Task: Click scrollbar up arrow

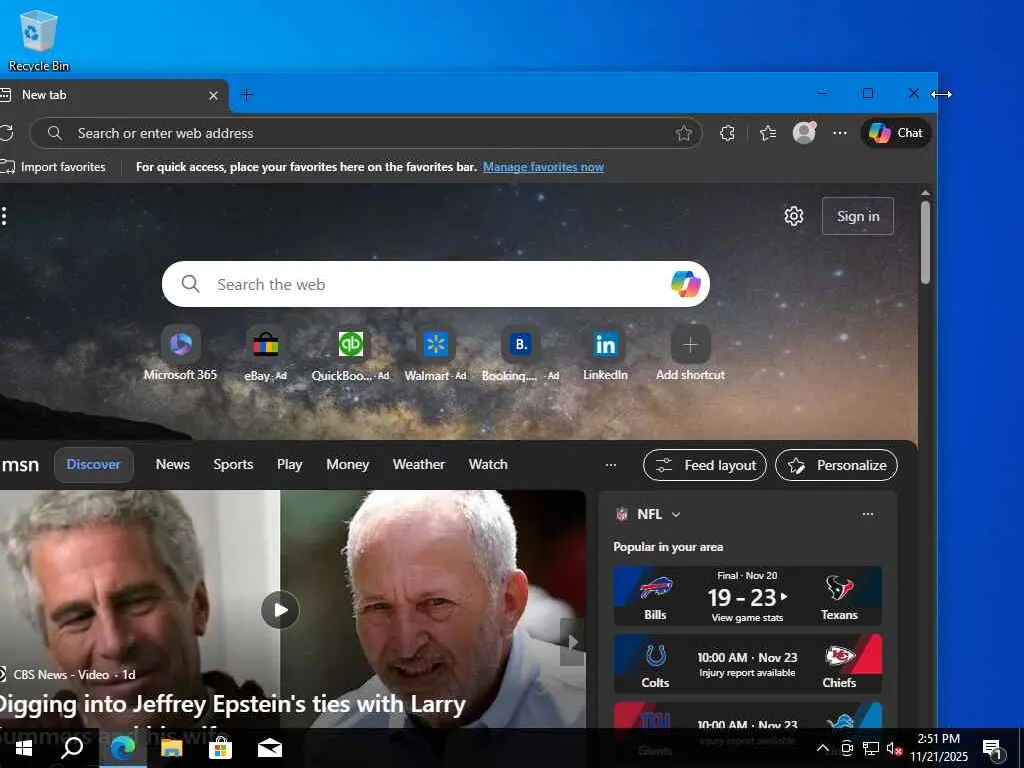Action: [x=925, y=193]
